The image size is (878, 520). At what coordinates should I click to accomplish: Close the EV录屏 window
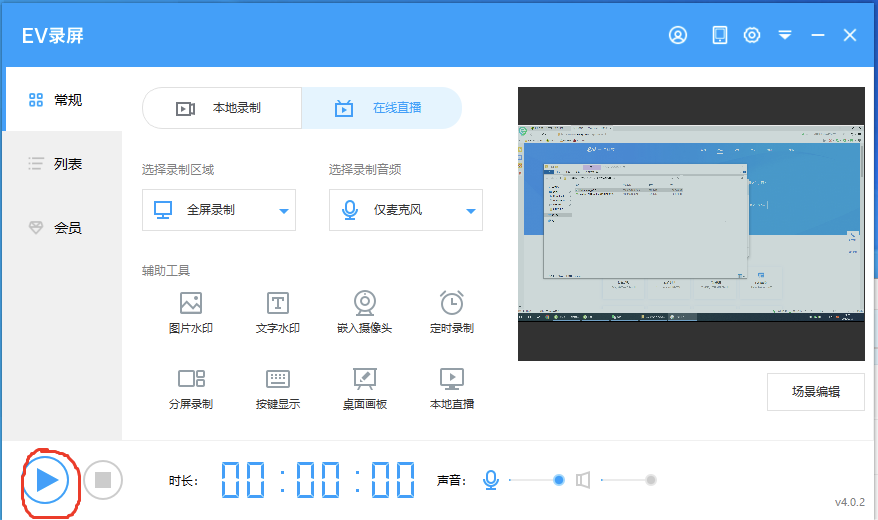tap(849, 35)
